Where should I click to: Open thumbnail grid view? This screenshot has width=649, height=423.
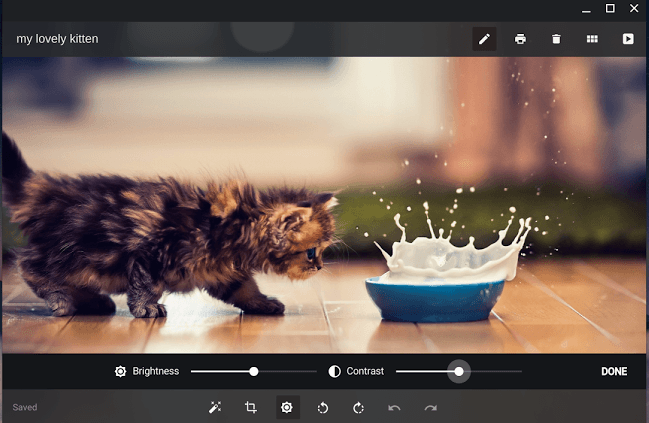point(592,39)
